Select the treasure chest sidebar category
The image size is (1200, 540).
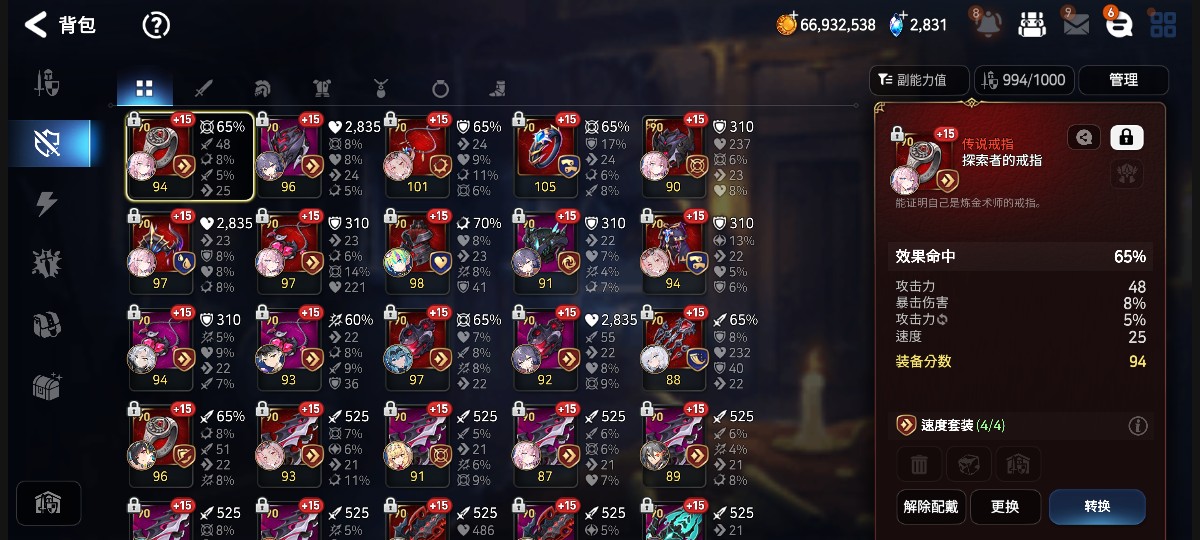pyautogui.click(x=47, y=386)
